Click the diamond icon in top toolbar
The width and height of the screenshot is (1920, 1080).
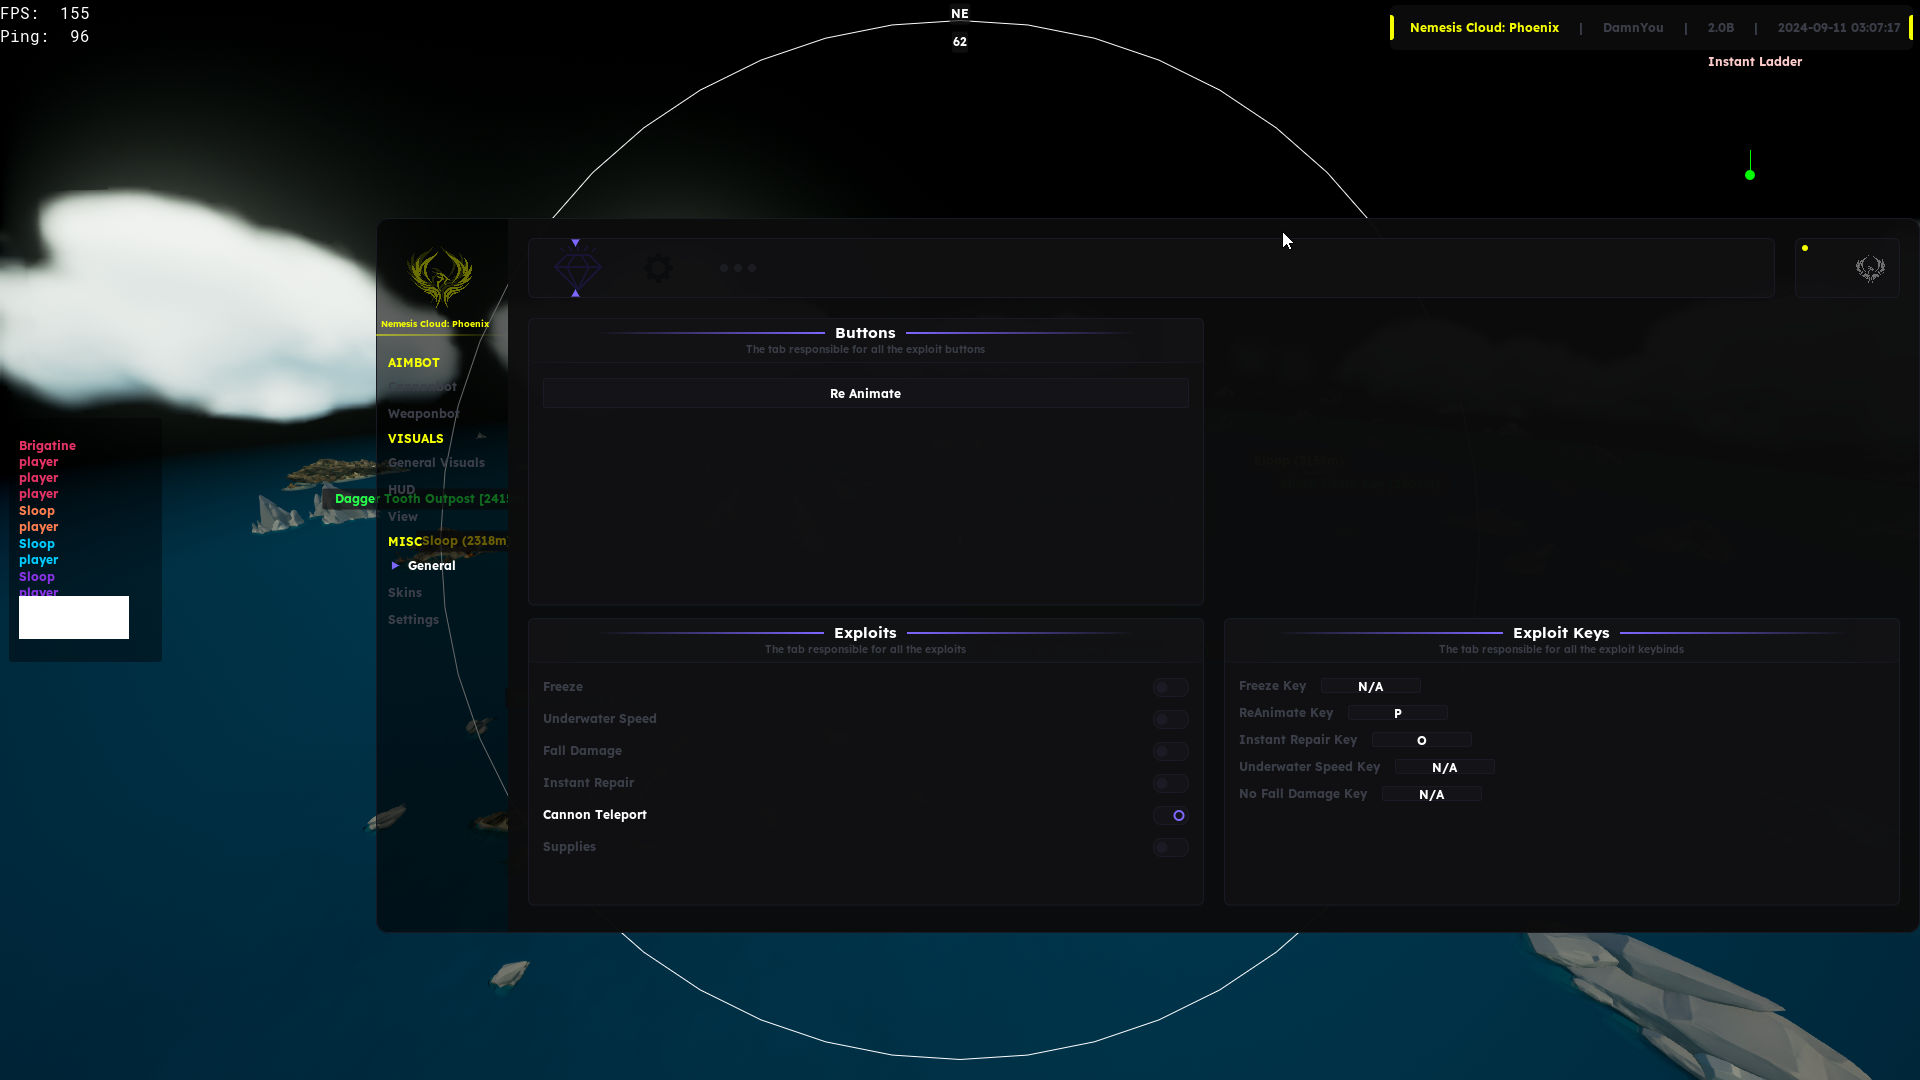[577, 268]
